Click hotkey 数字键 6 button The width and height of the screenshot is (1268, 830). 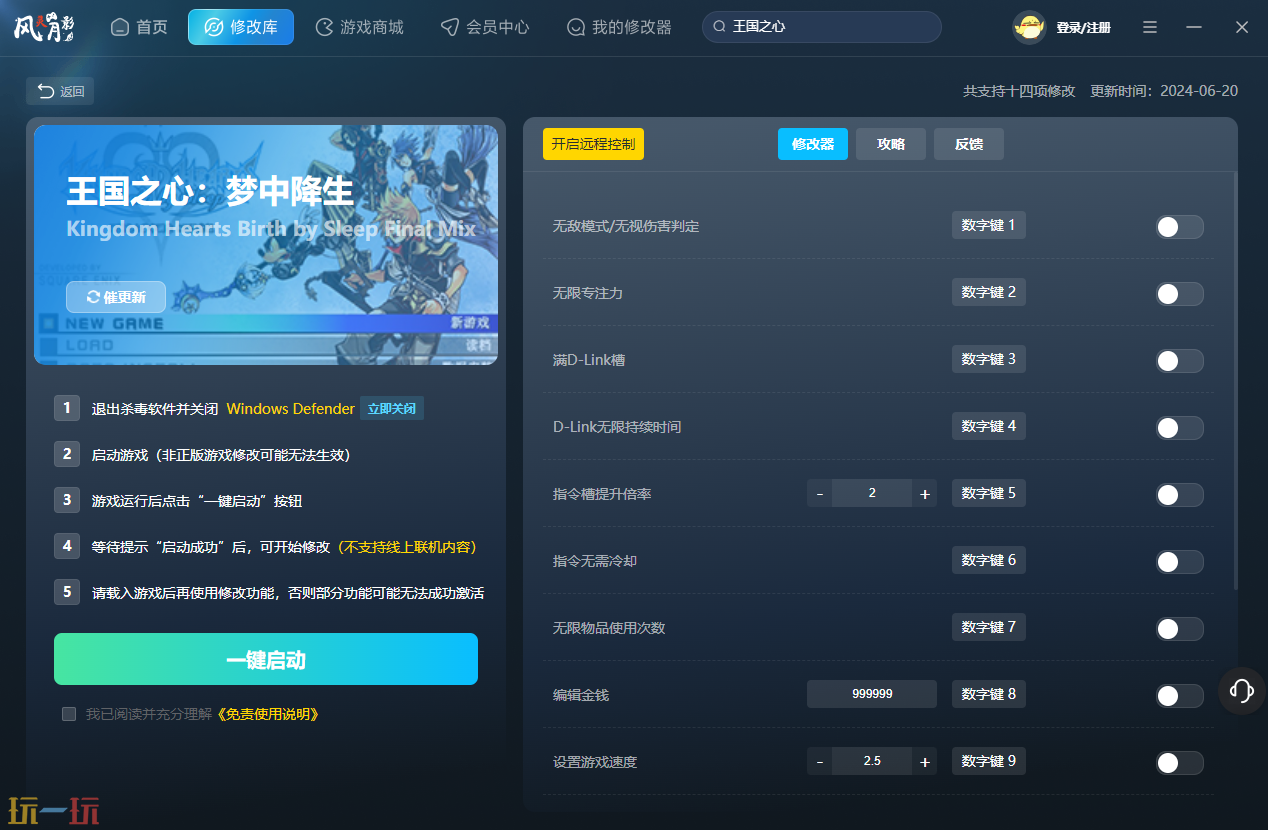(989, 560)
